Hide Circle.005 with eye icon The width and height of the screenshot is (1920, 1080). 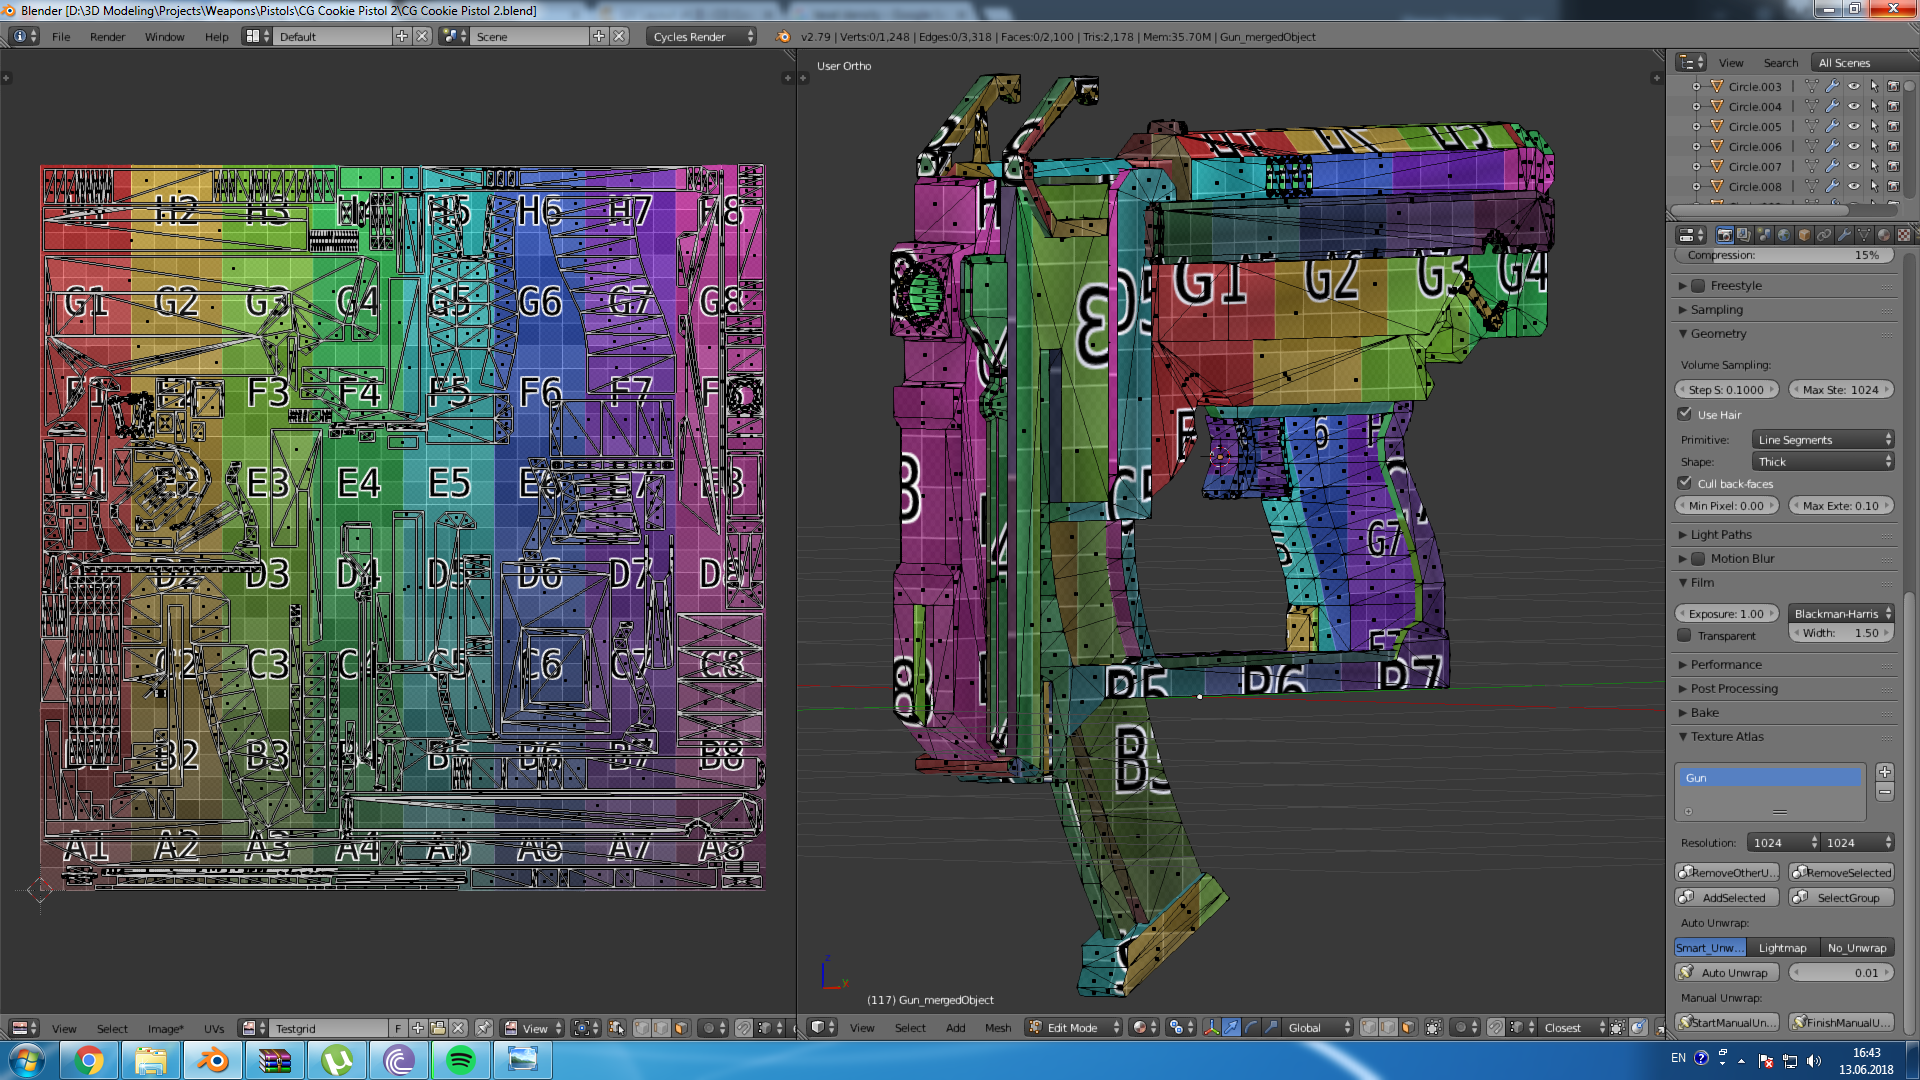tap(1853, 127)
